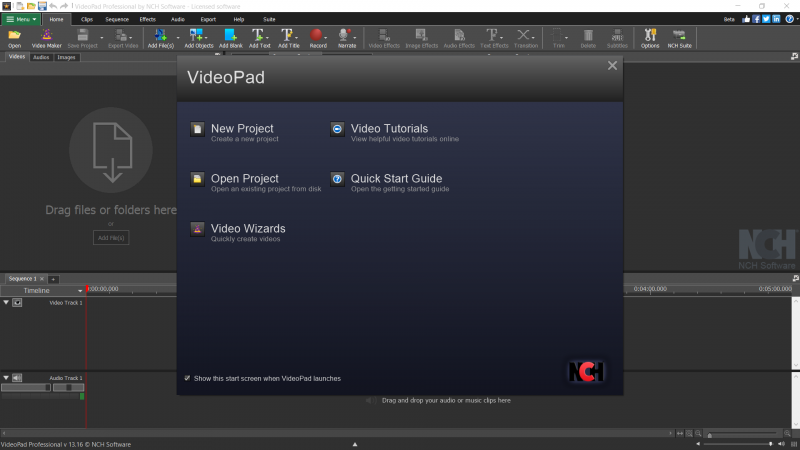Uncheck Show this start screen checkbox
Viewport: 800px width, 450px height.
click(187, 378)
